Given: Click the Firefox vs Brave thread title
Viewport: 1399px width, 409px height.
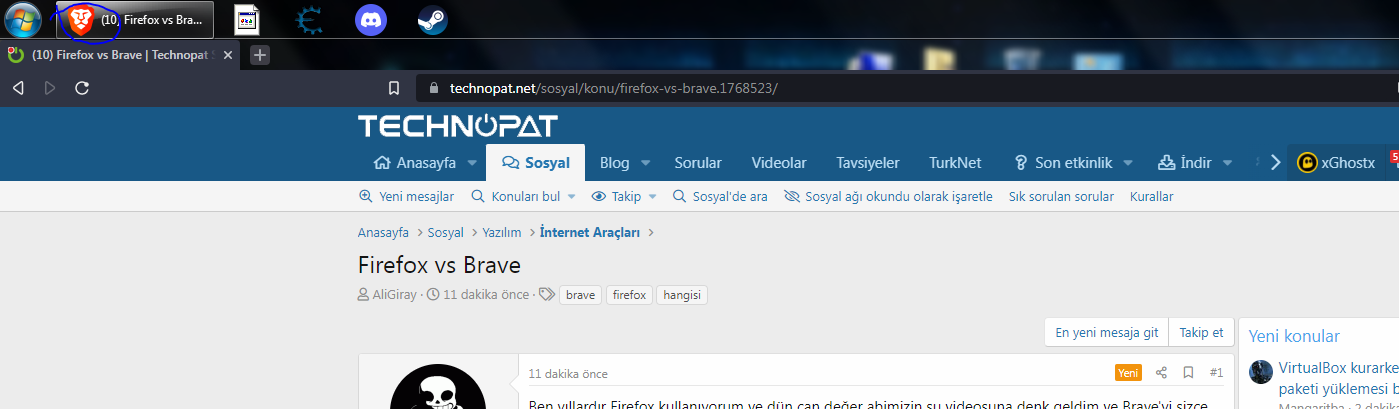Looking at the screenshot, I should 439,265.
